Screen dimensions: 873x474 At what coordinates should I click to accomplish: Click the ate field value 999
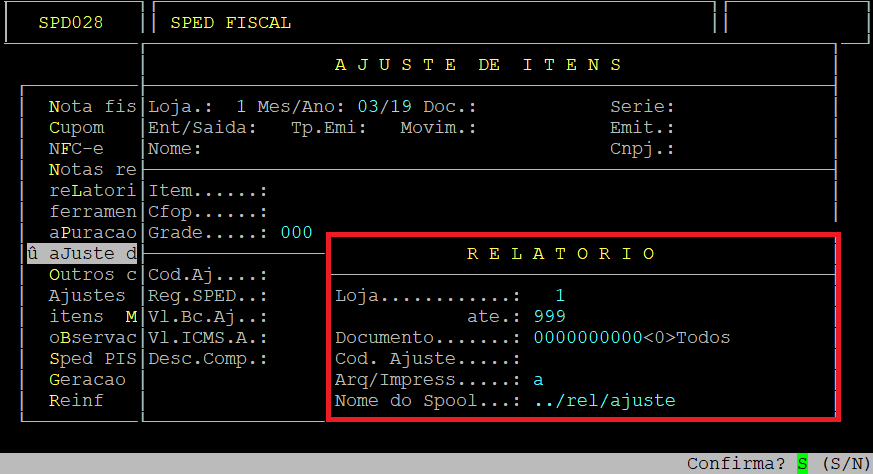coord(550,317)
